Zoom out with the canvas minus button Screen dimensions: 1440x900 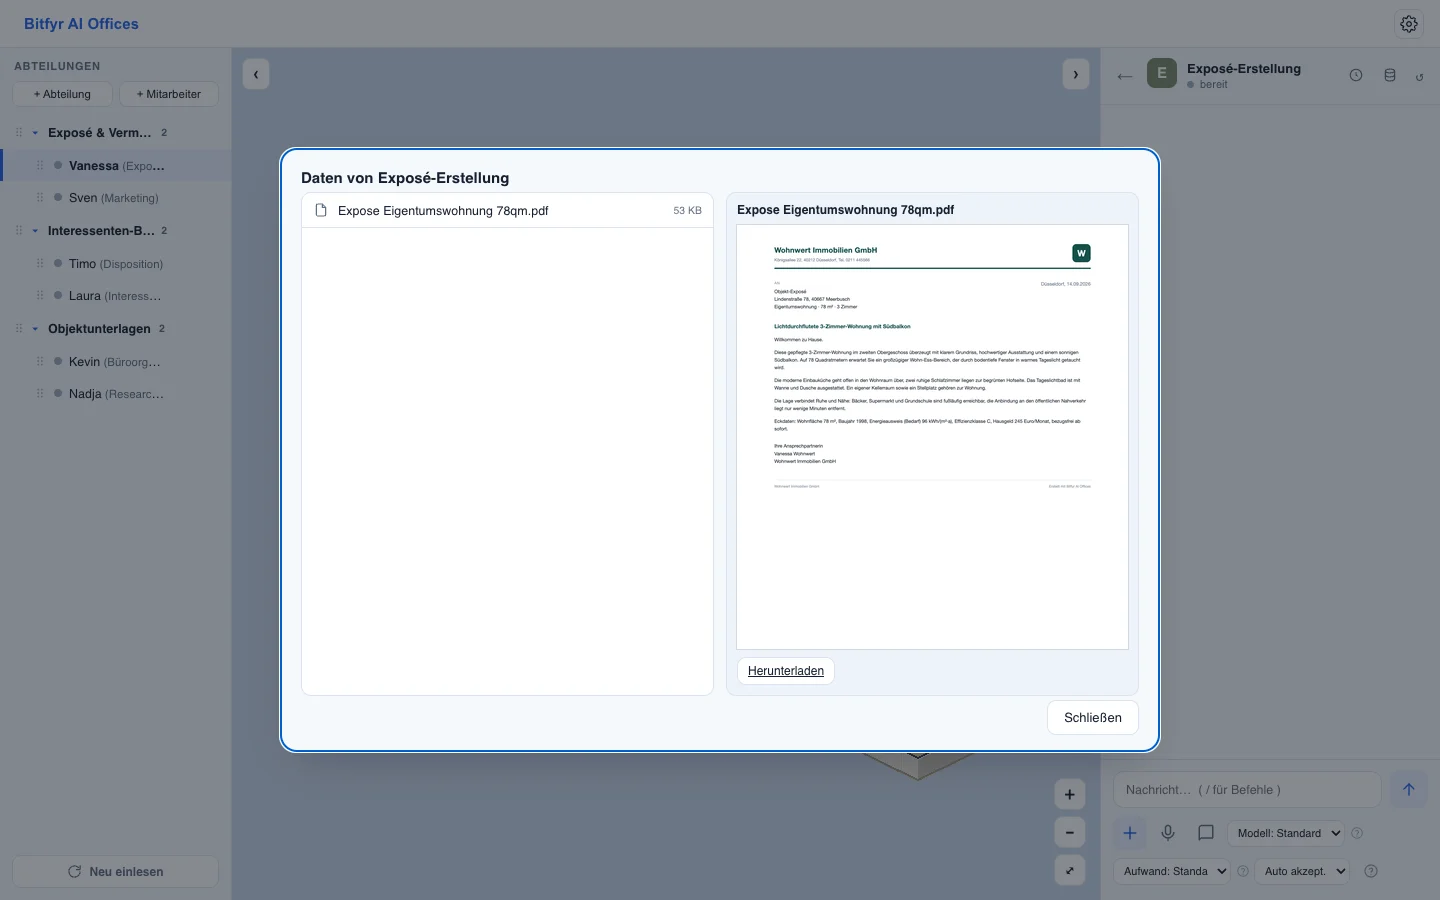pyautogui.click(x=1070, y=832)
